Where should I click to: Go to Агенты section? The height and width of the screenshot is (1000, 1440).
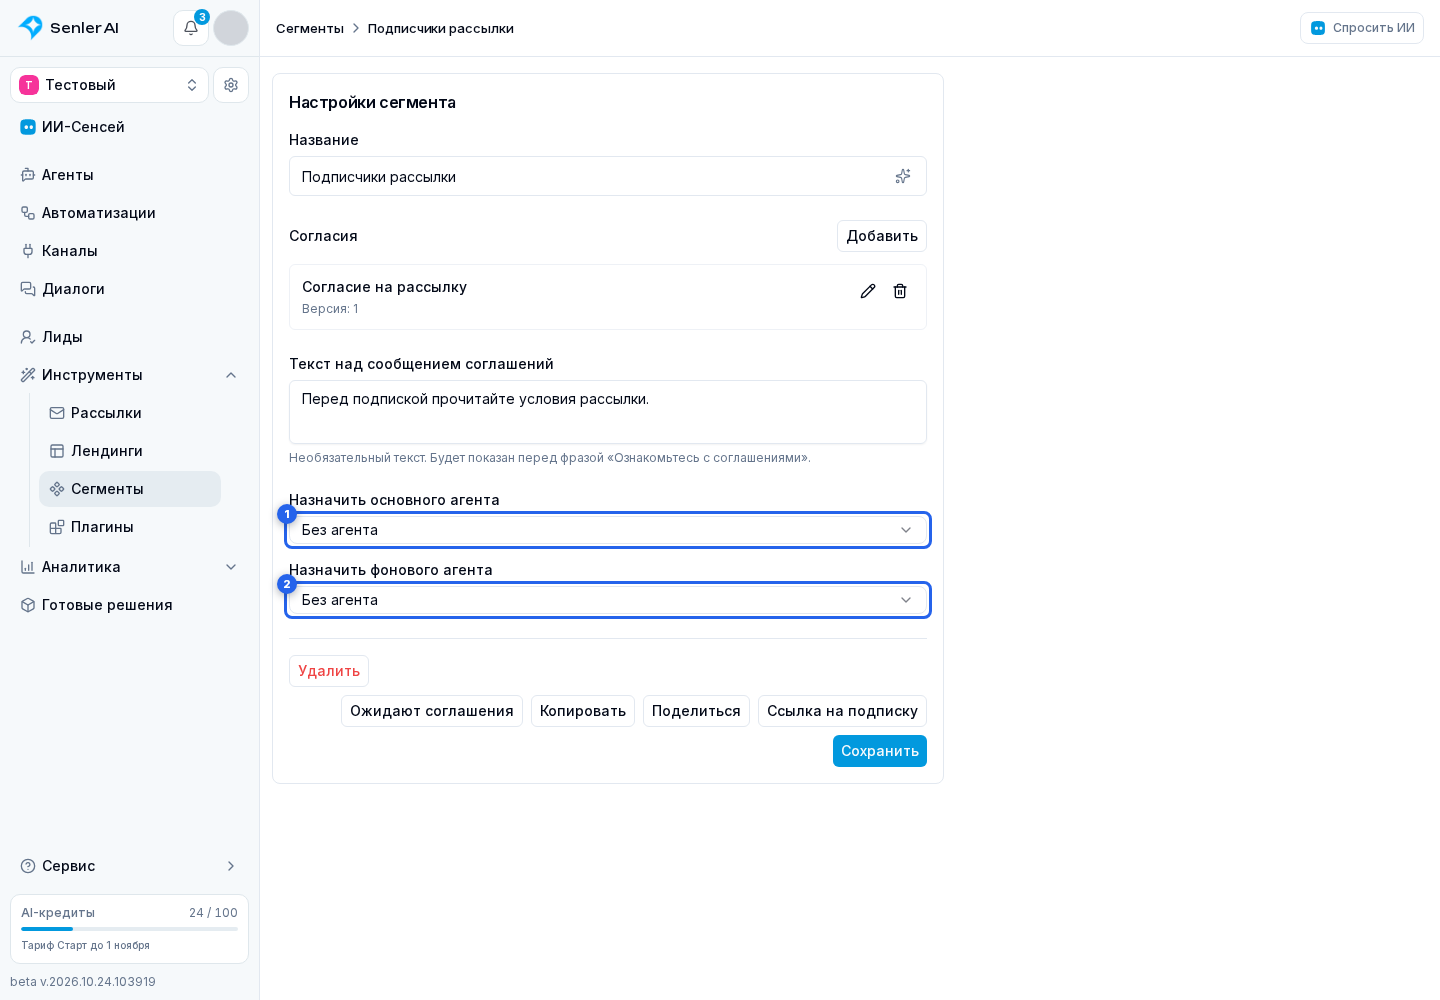pyautogui.click(x=130, y=175)
